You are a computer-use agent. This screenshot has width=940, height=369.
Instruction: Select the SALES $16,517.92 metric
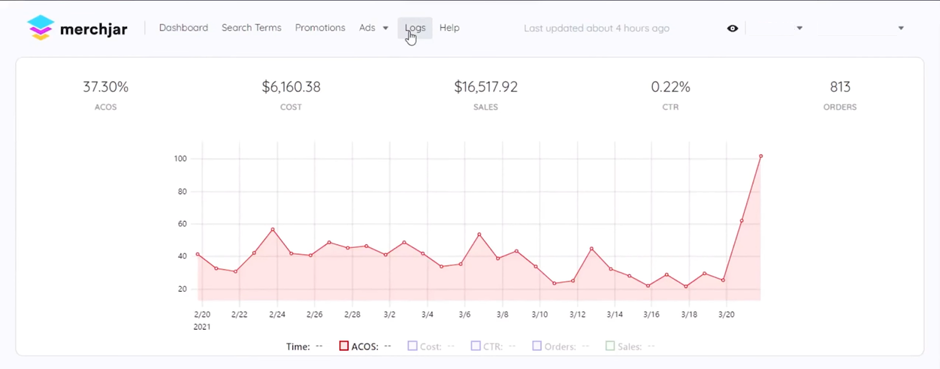point(486,95)
